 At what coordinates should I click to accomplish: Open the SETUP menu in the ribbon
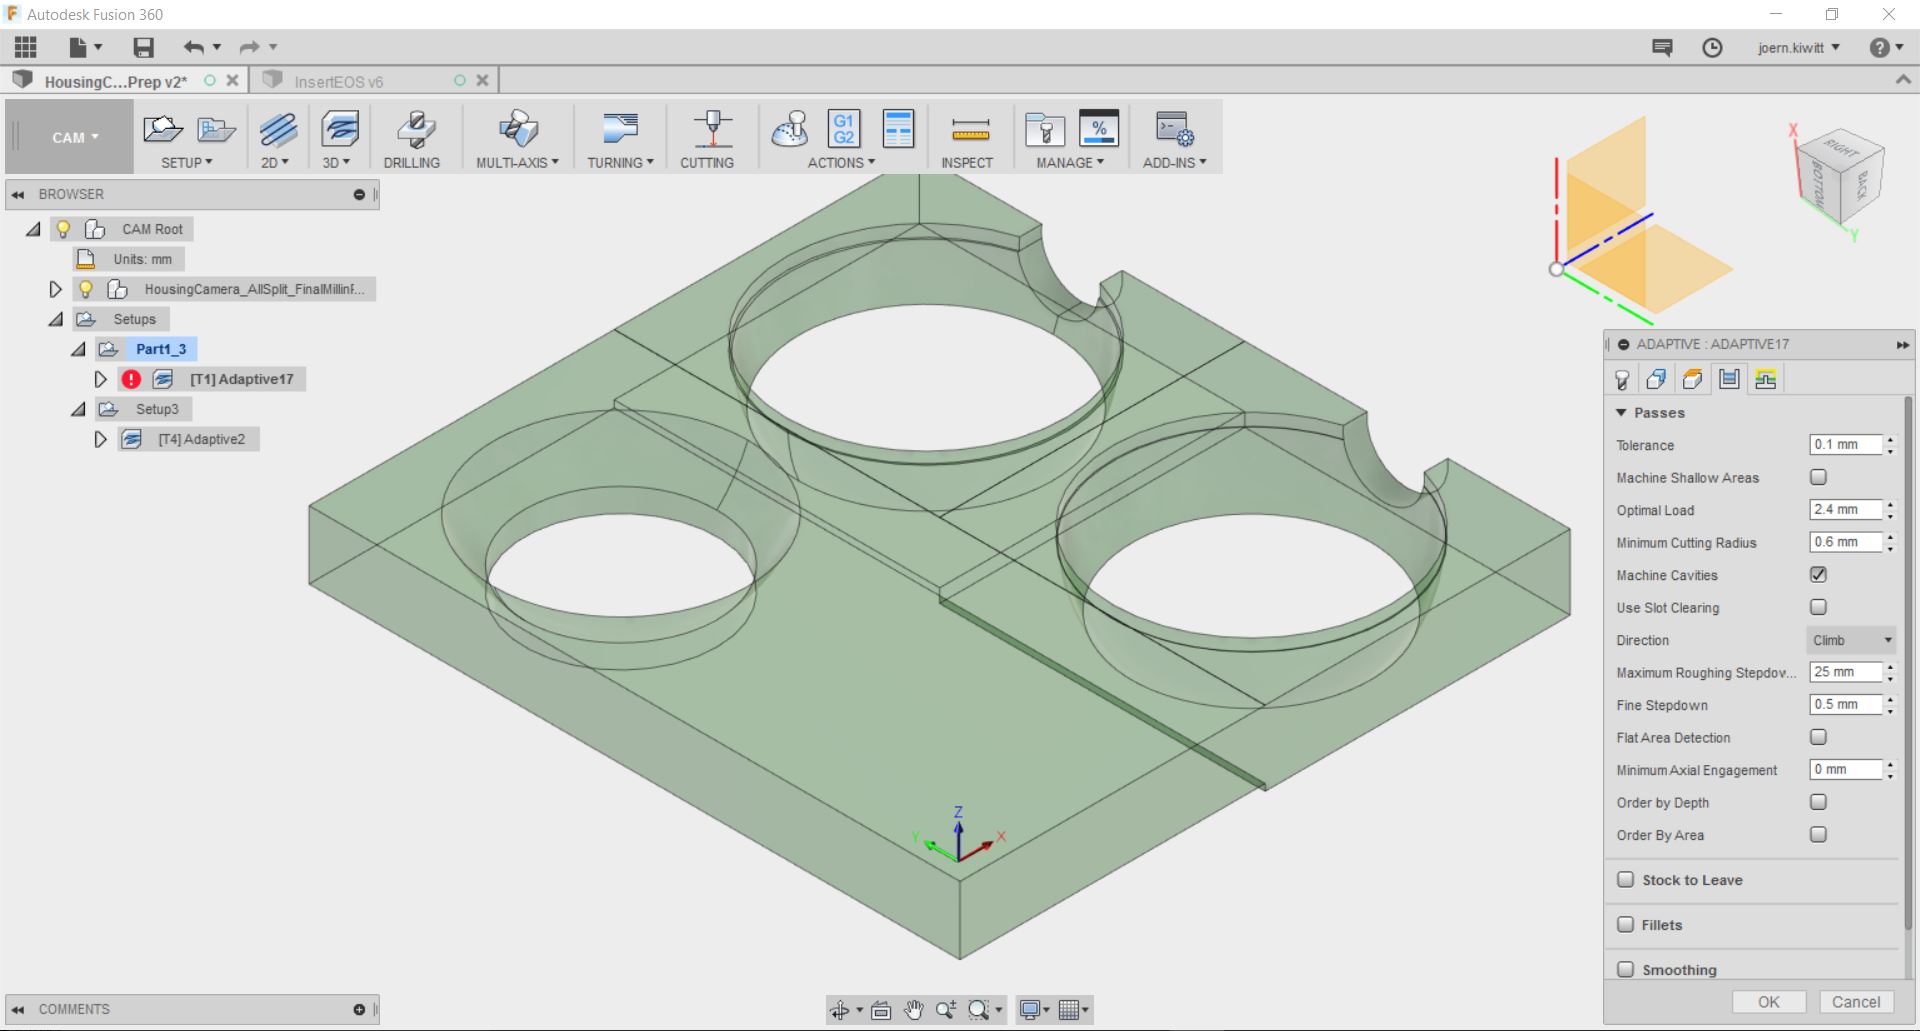pos(187,162)
